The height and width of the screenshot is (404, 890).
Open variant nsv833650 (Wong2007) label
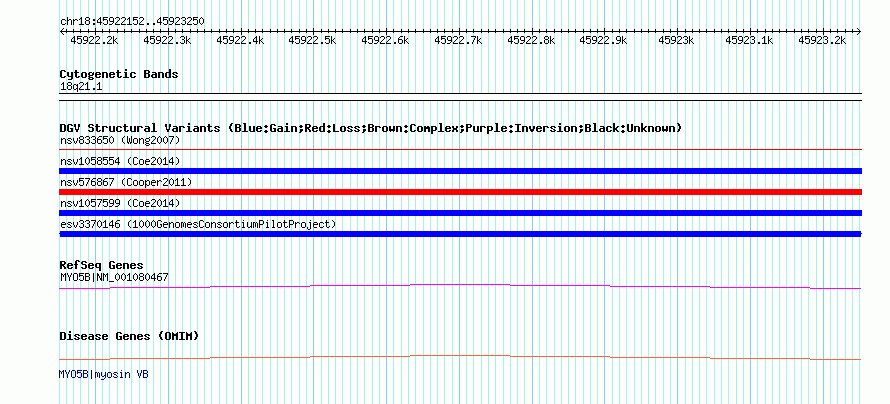pyautogui.click(x=120, y=140)
